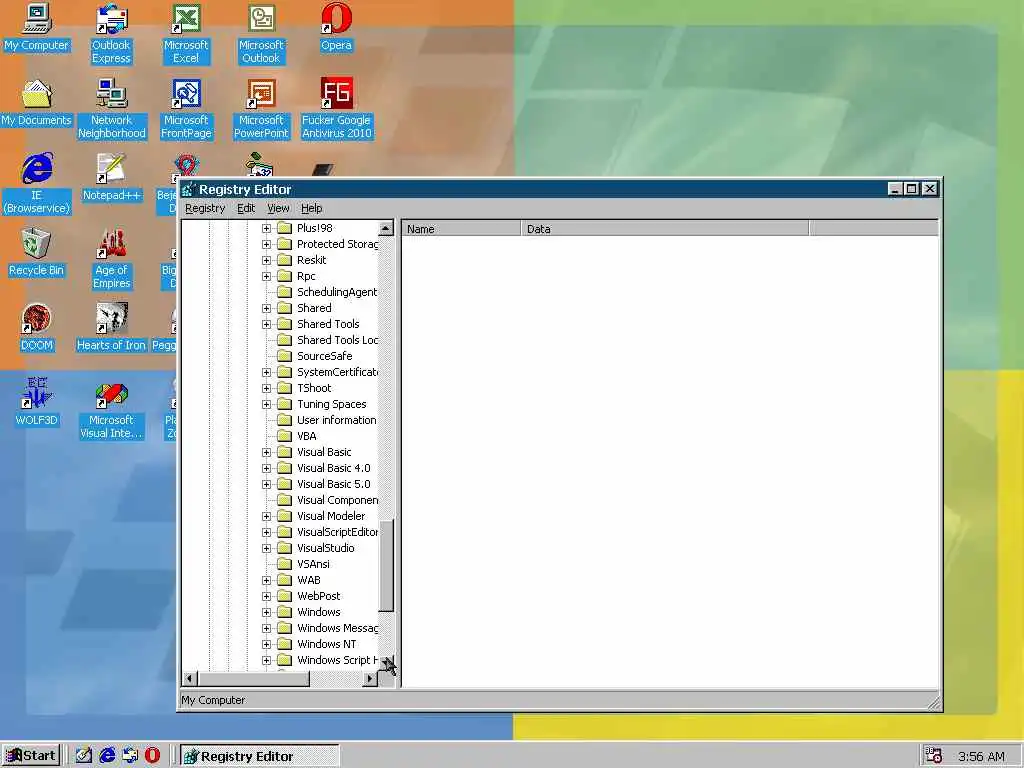This screenshot has height=768, width=1024.
Task: Select the WebPost registry key
Action: tap(318, 596)
